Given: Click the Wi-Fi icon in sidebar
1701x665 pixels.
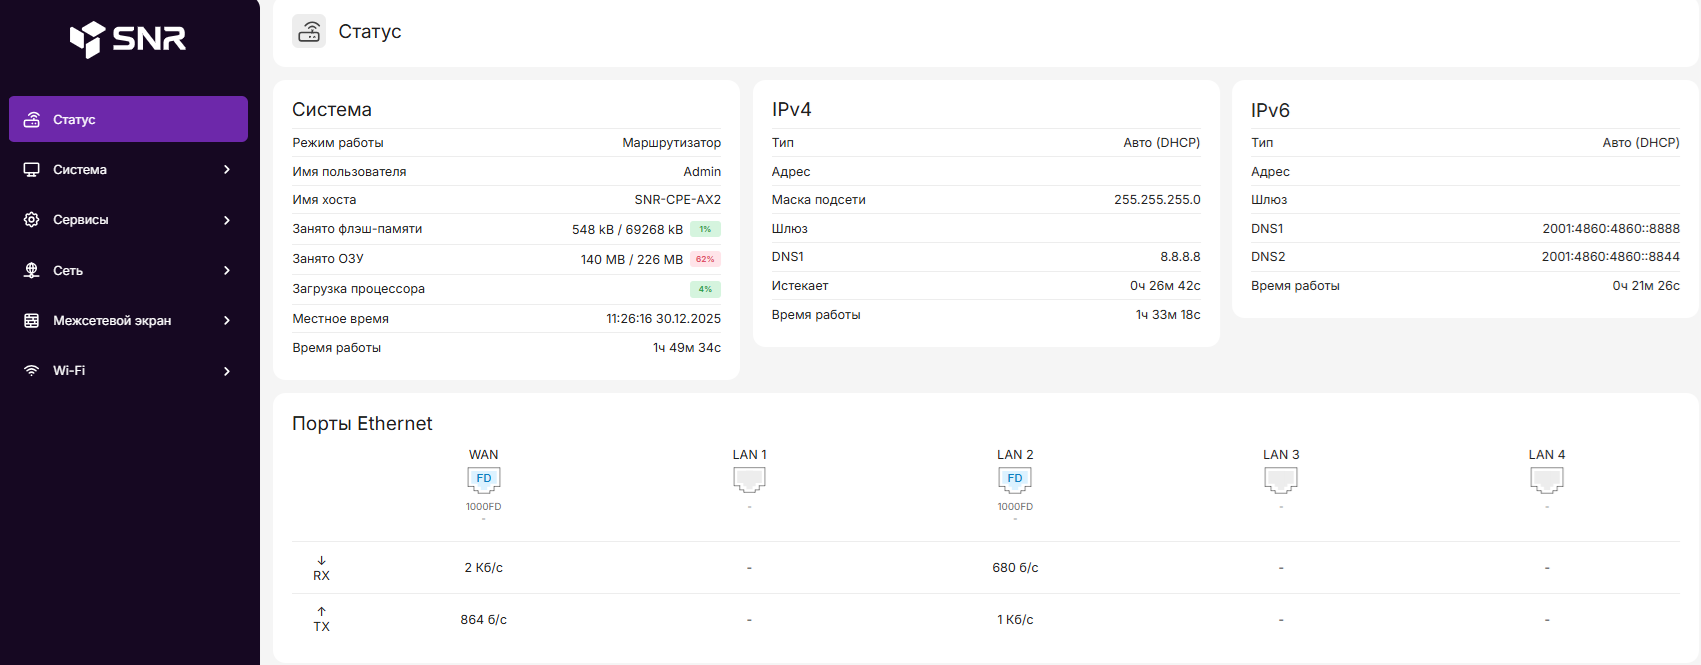Looking at the screenshot, I should click(x=32, y=370).
